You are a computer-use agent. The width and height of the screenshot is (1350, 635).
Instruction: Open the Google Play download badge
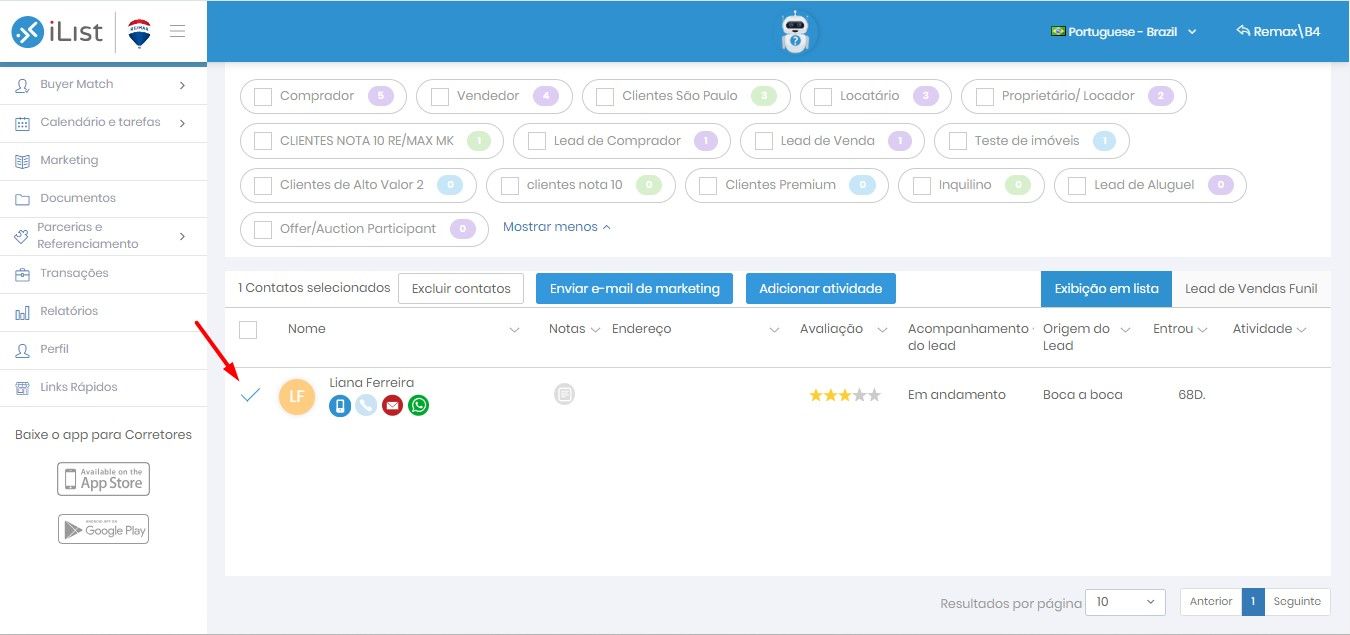(103, 529)
